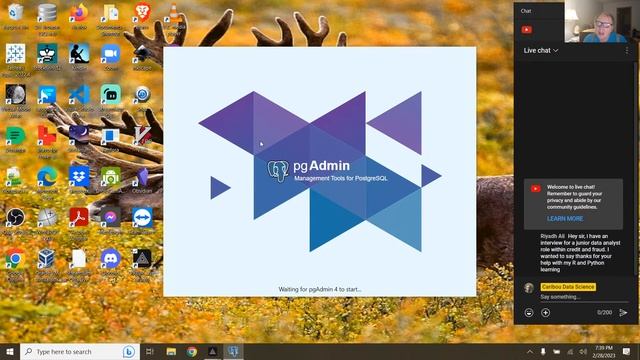Open the Streamlabs teal desktop icon

point(111,95)
